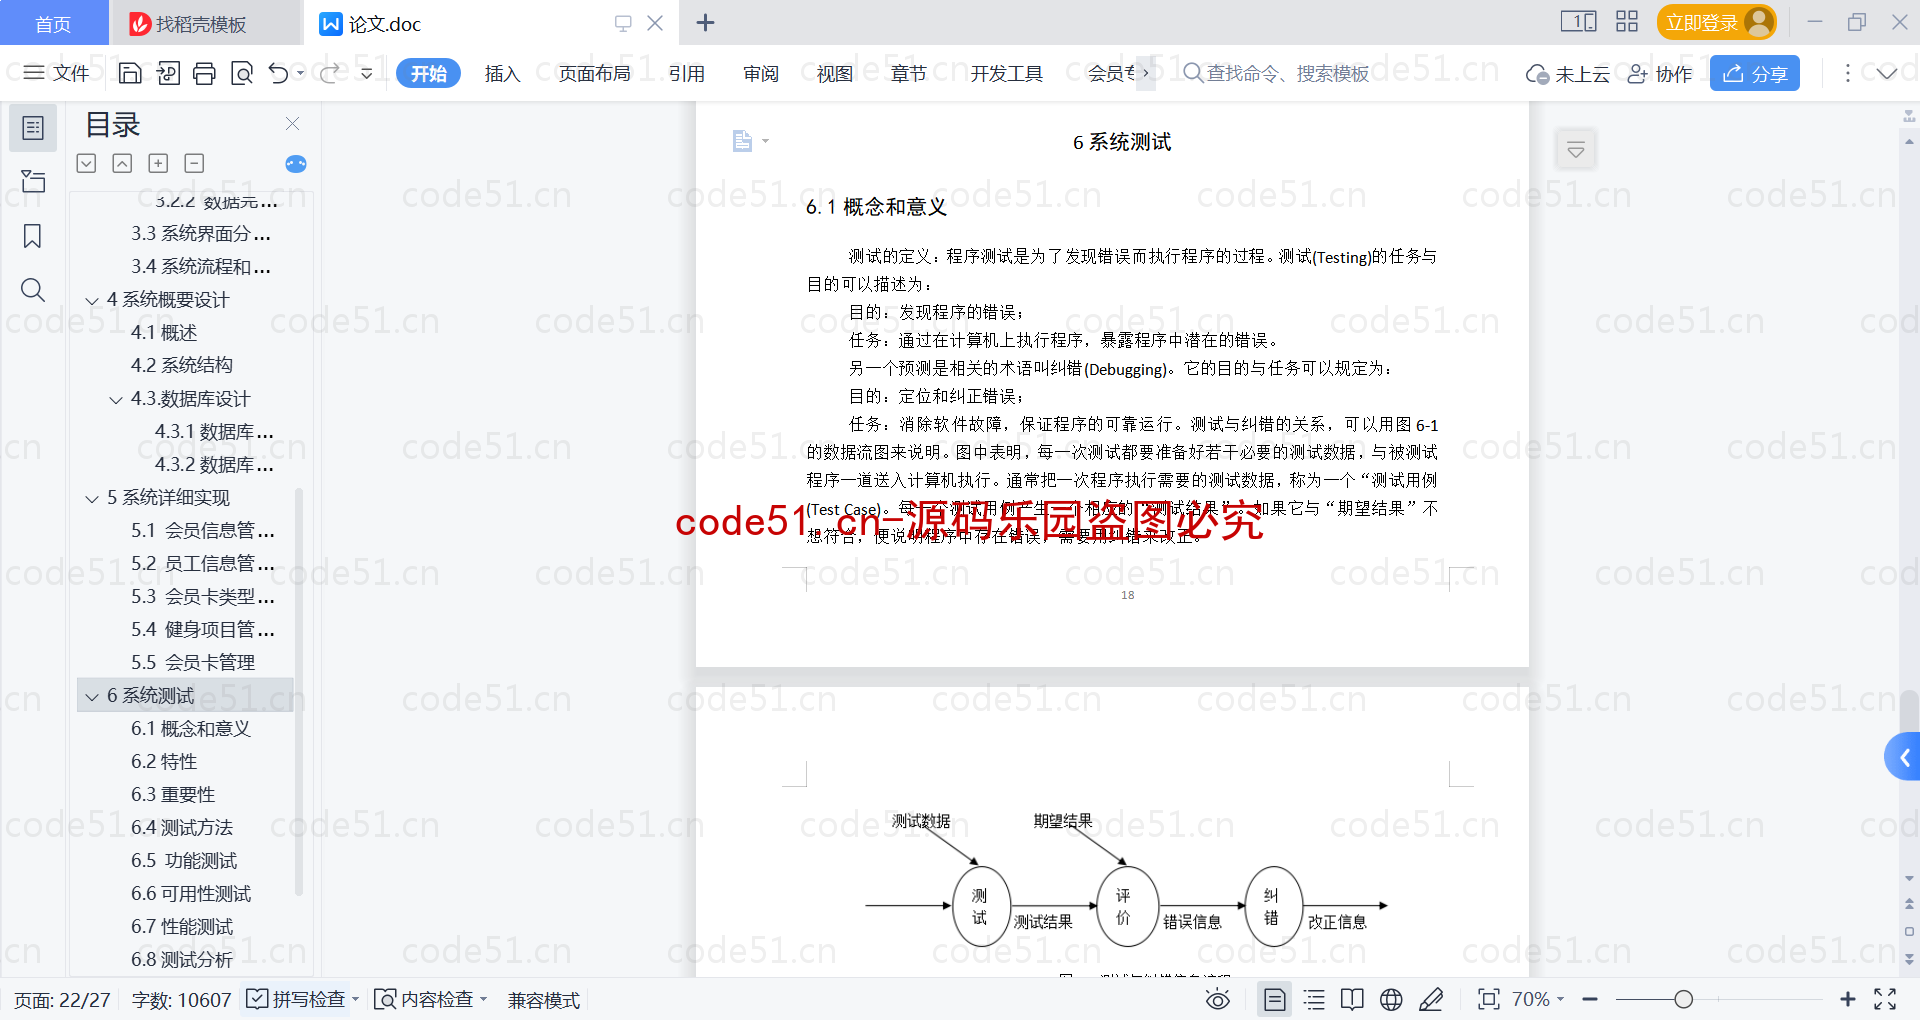Toggle 拼写检查 spell check
The image size is (1920, 1020).
pos(296,999)
